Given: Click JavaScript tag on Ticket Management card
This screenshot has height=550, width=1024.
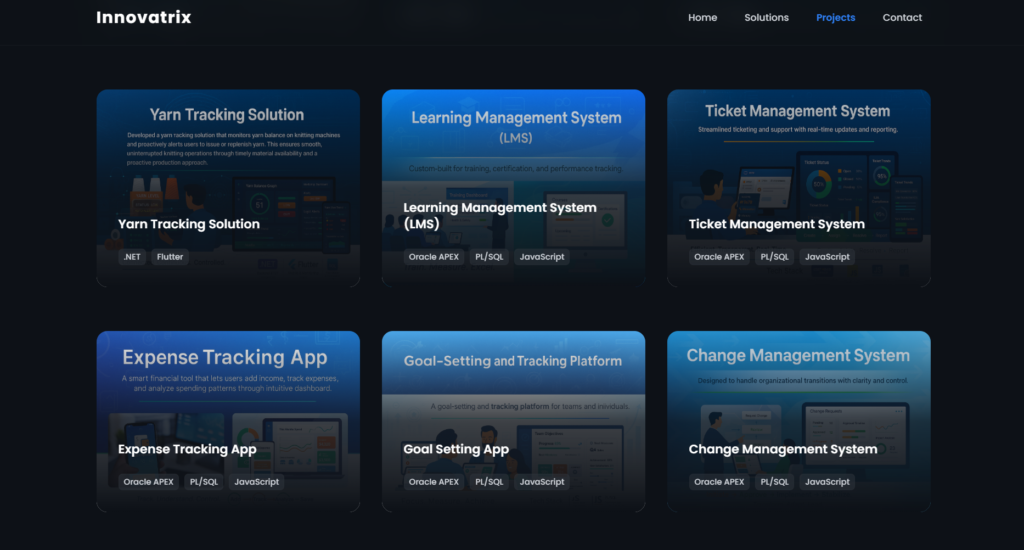Looking at the screenshot, I should pyautogui.click(x=827, y=257).
